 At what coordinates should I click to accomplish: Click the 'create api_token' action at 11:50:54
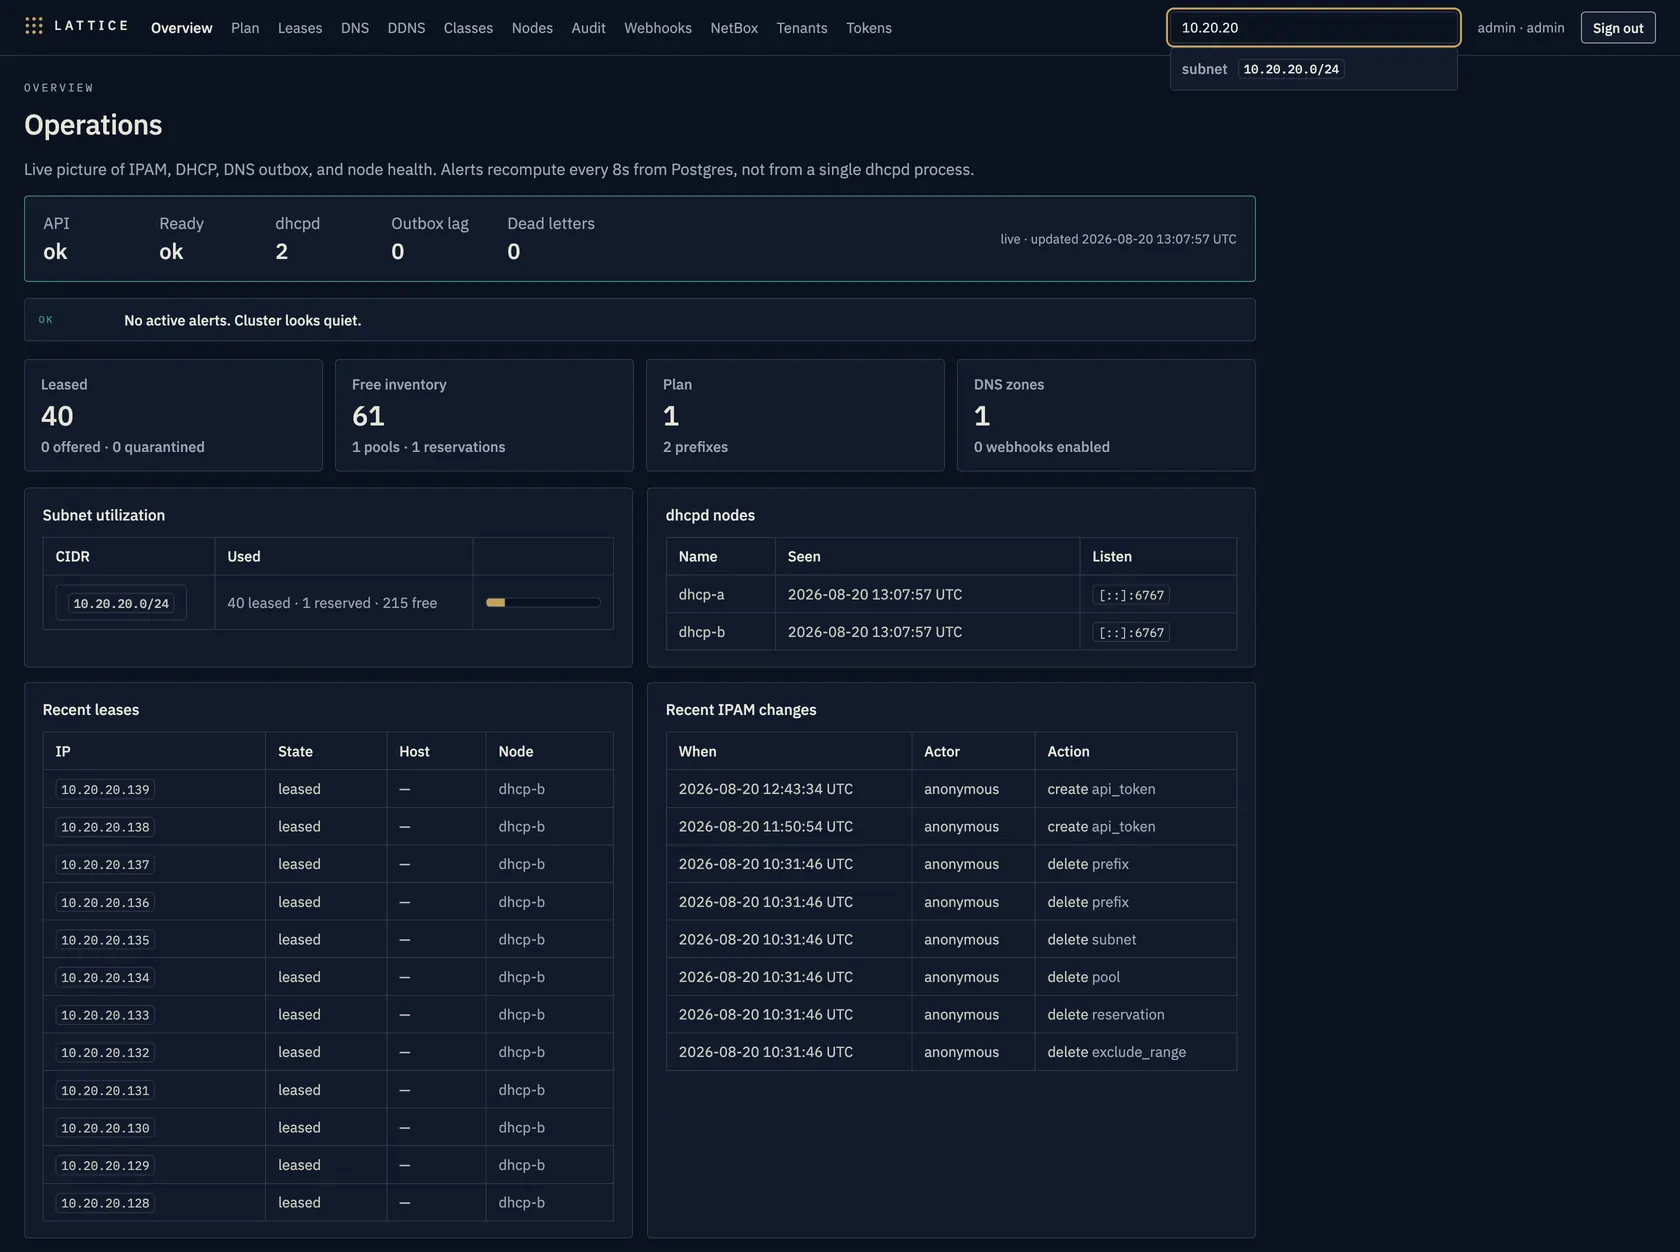pyautogui.click(x=1101, y=827)
